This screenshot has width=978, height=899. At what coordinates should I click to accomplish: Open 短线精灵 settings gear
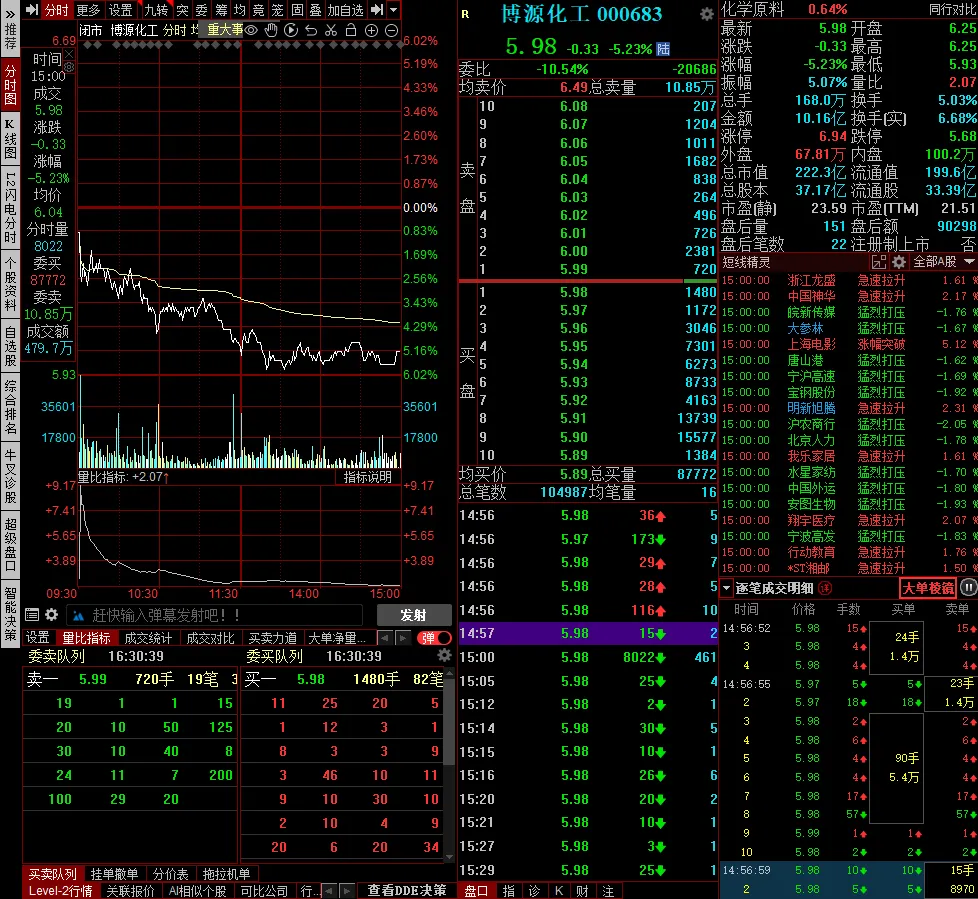899,262
